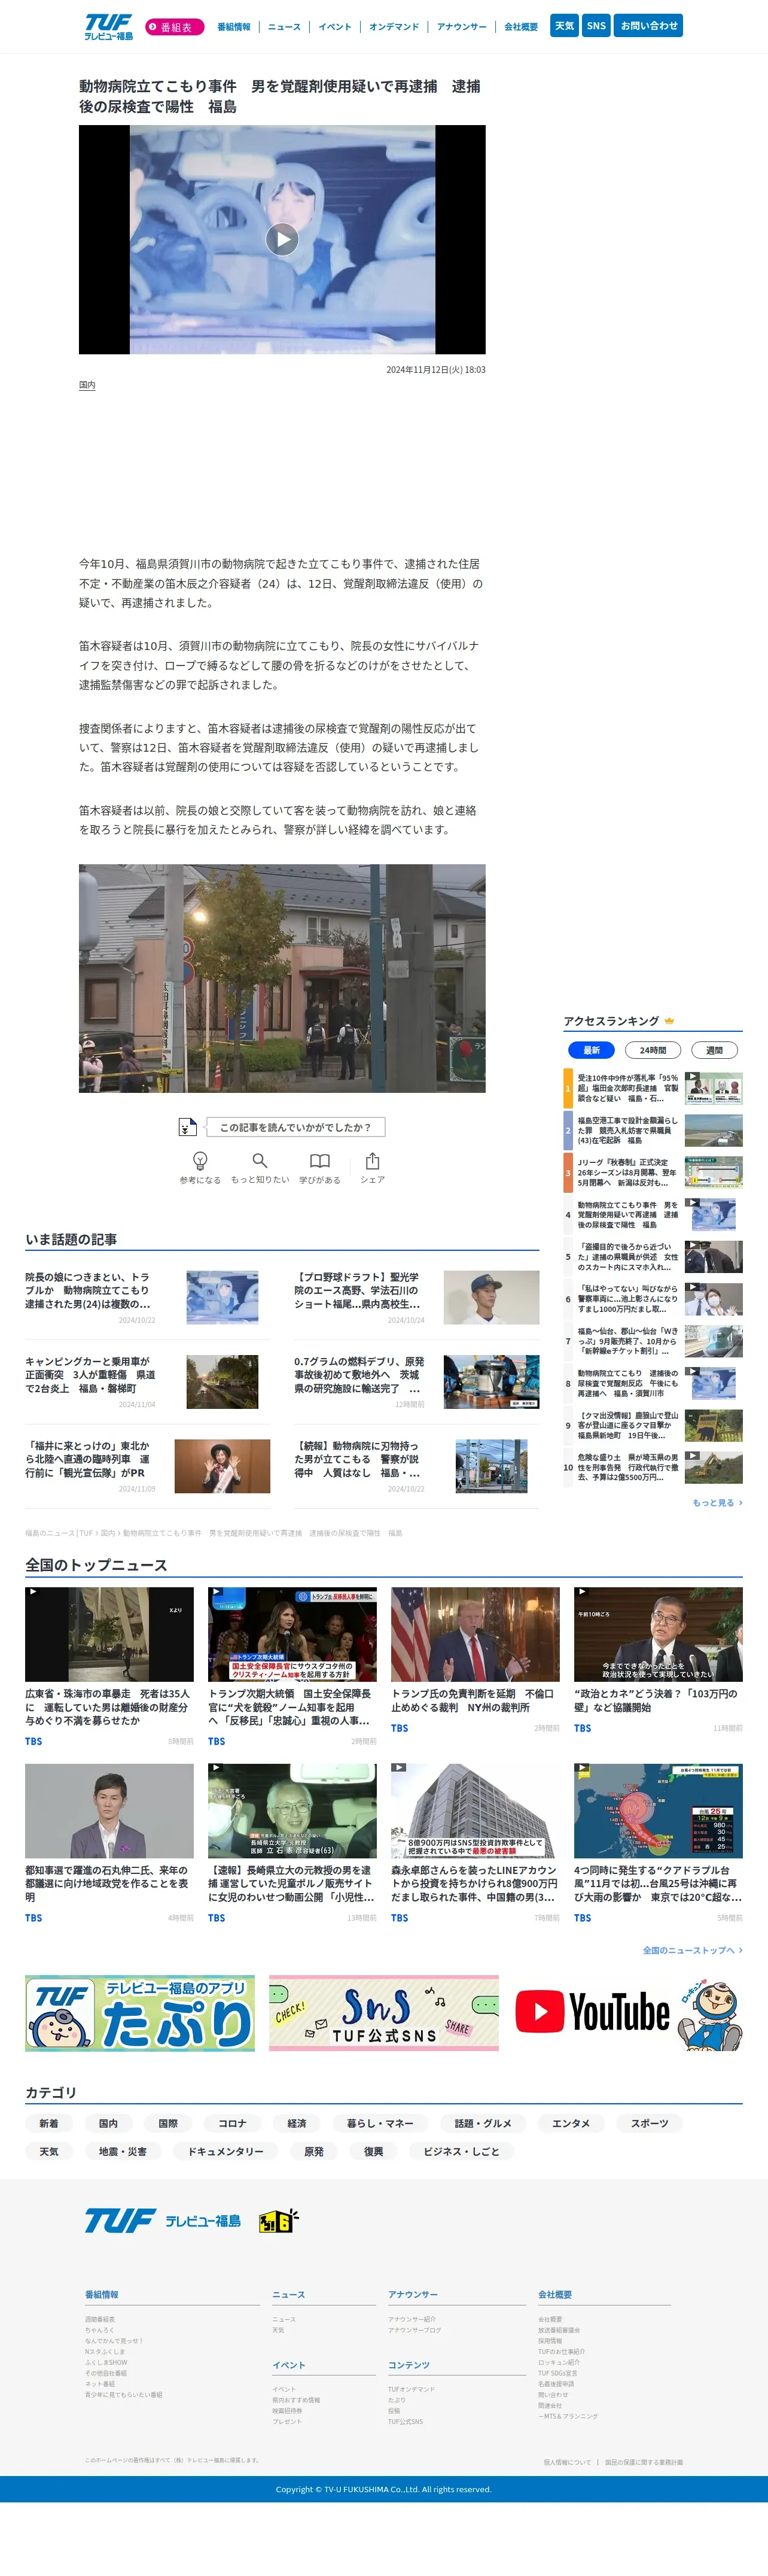Image resolution: width=768 pixels, height=2576 pixels.
Task: Open the YouTube channel banner
Action: 628,2012
